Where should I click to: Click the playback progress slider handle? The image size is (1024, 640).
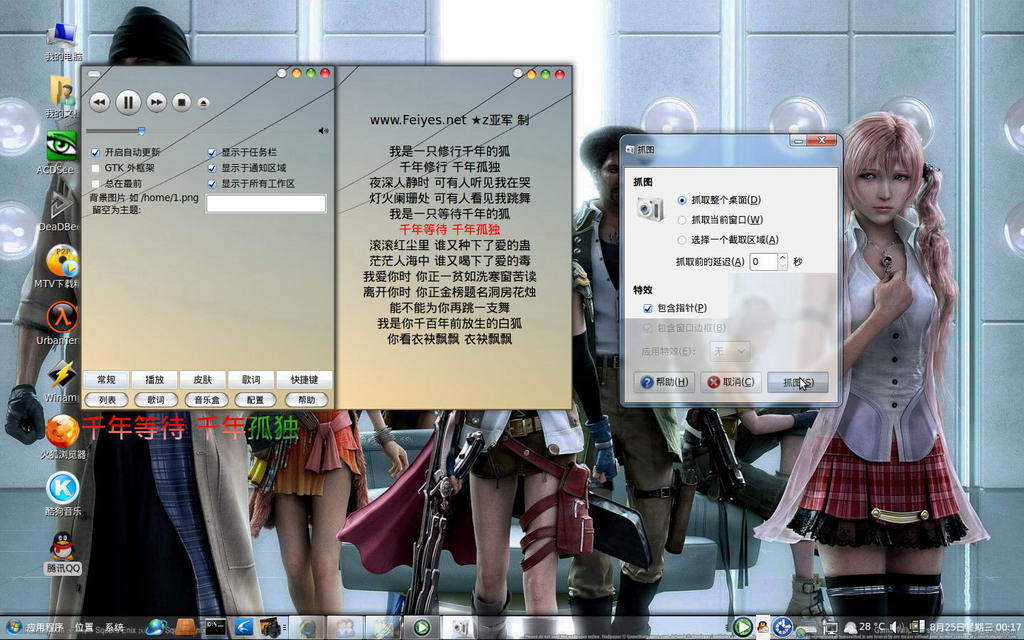point(141,131)
